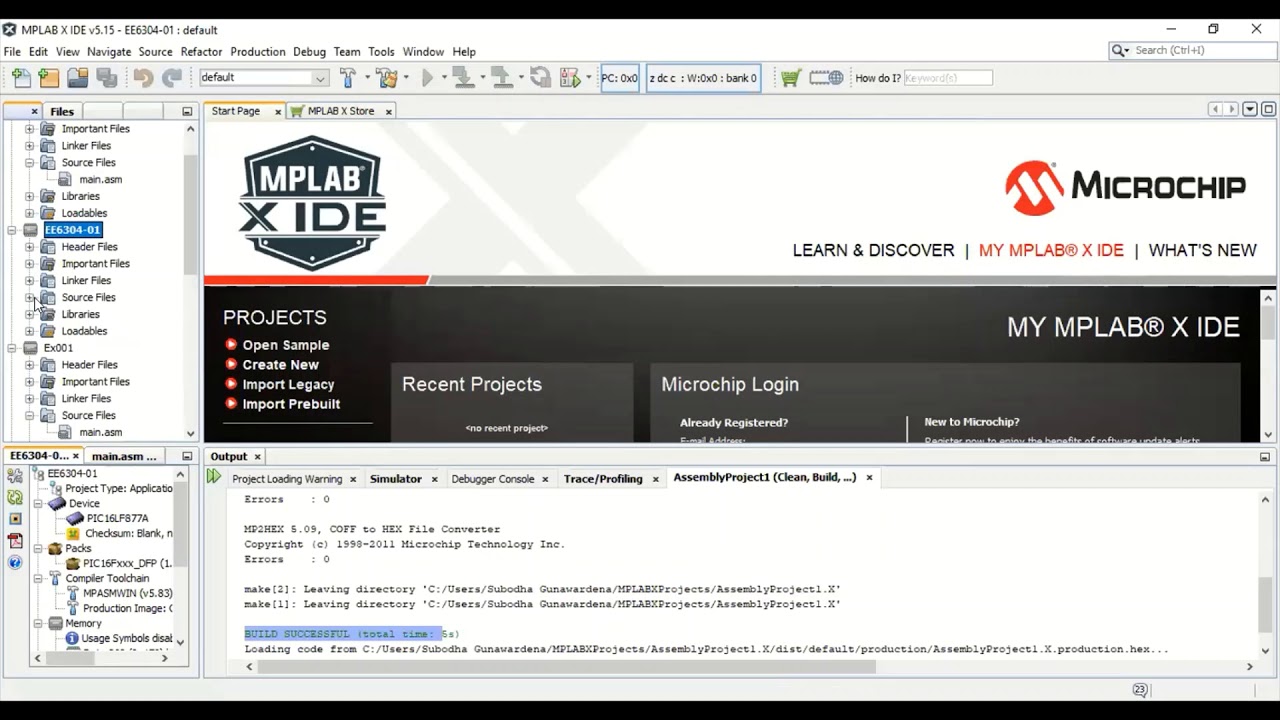Collapse the Packs node in dashboard

pos(38,548)
